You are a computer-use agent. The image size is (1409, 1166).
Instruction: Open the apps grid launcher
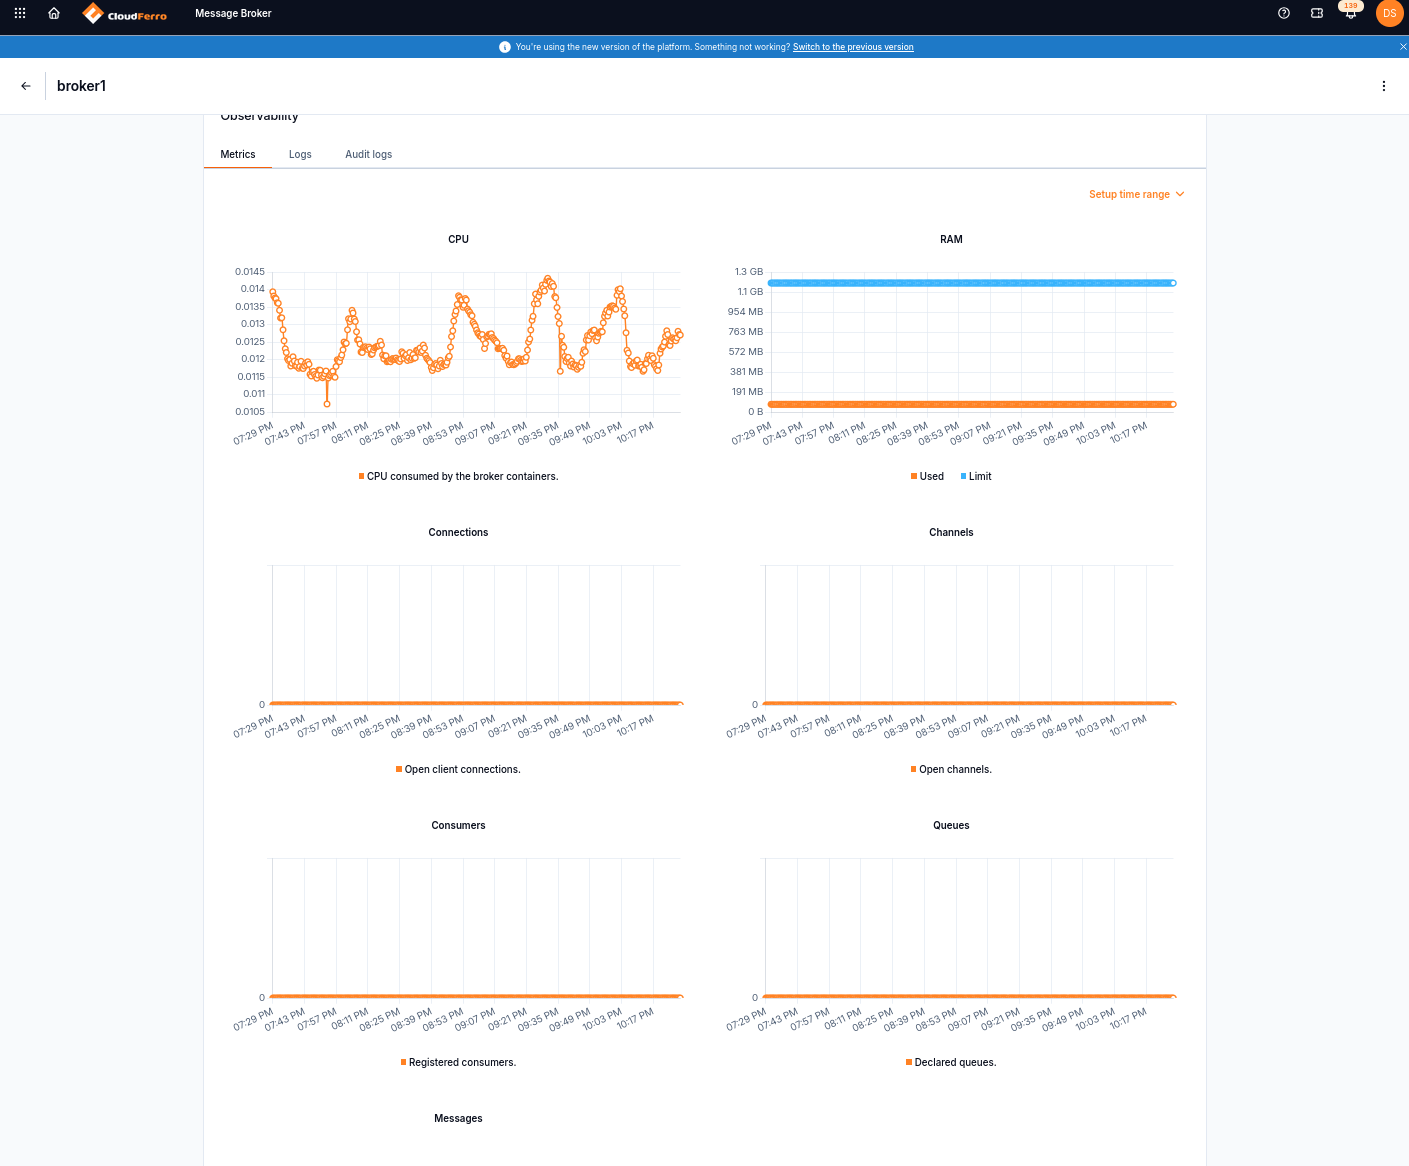(x=20, y=13)
